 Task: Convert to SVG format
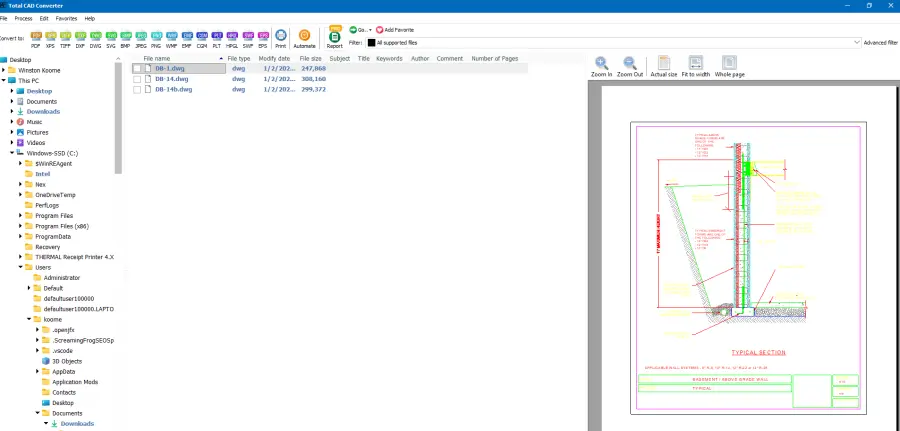tap(111, 38)
